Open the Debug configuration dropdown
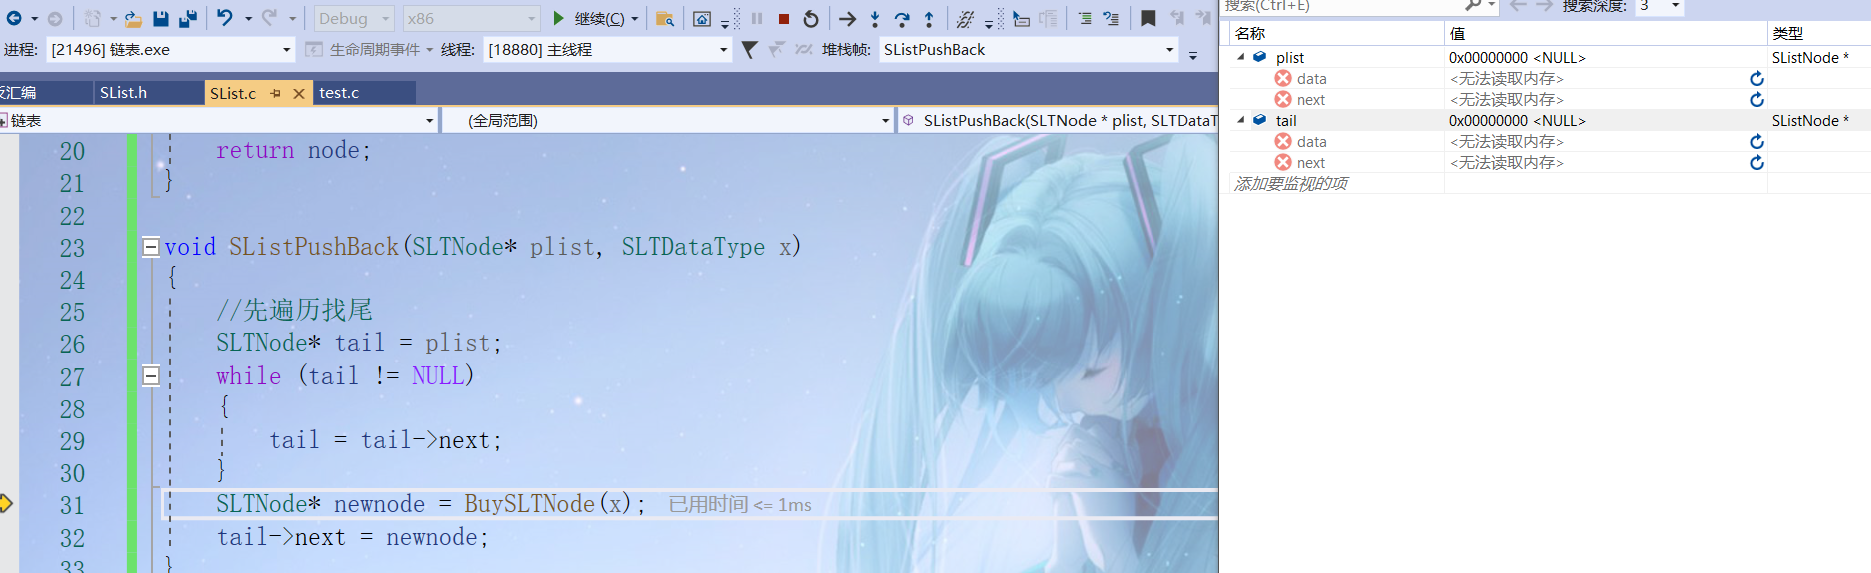This screenshot has height=573, width=1871. pos(353,18)
